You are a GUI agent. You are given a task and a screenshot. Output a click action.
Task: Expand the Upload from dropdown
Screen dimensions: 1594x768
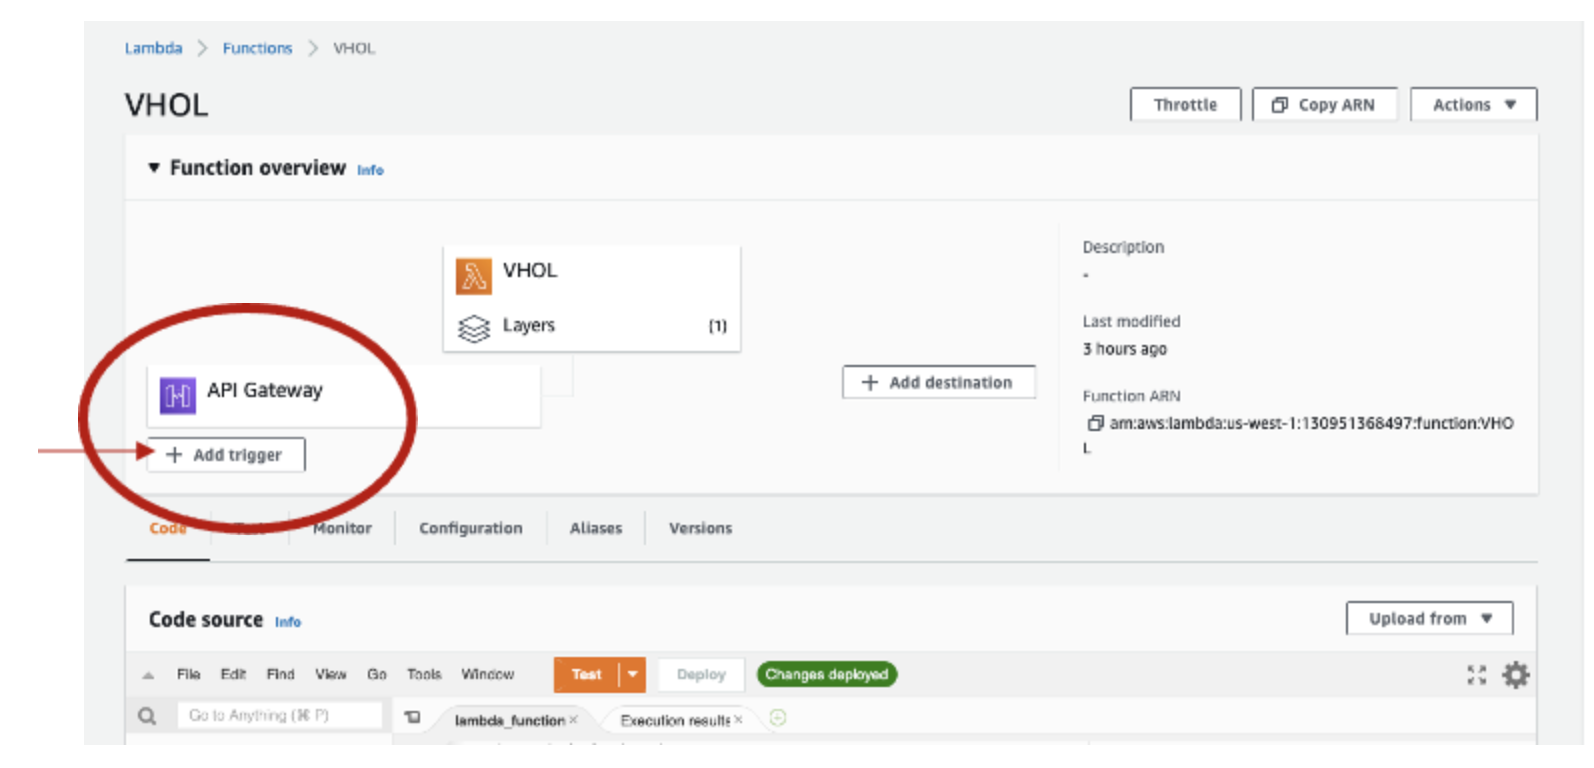click(1429, 619)
